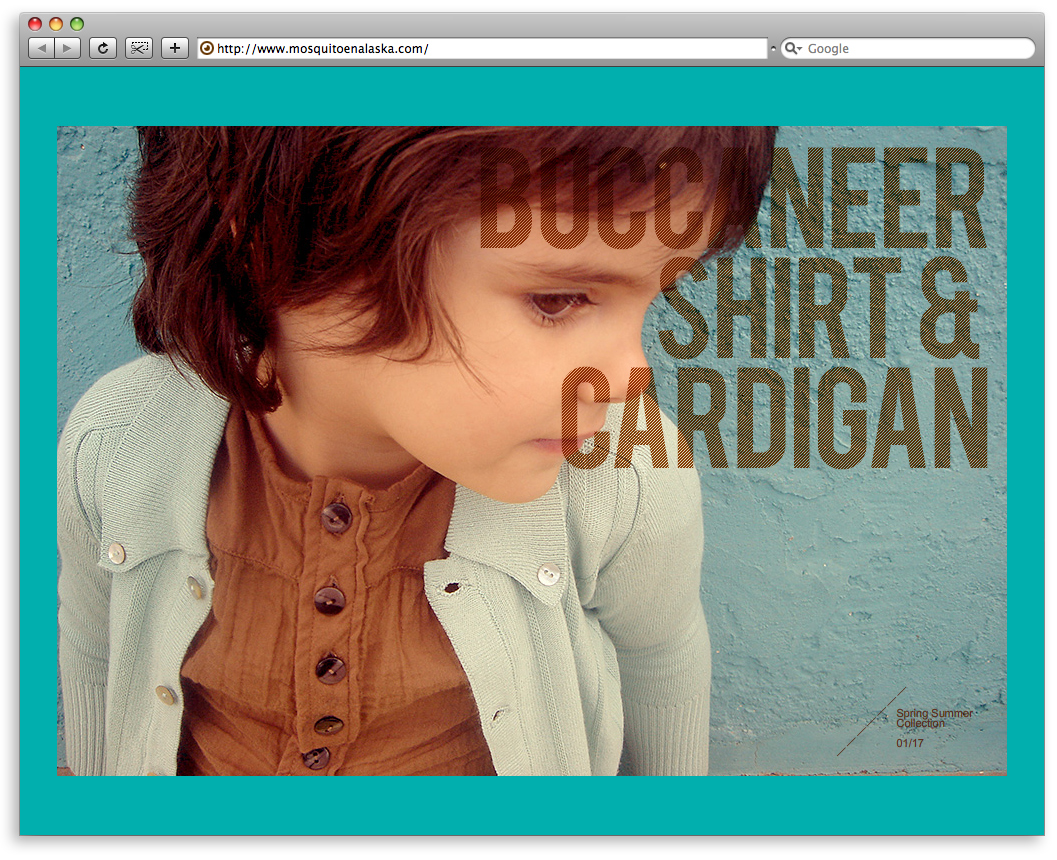Zoom the window using green button
Image resolution: width=1057 pixels, height=860 pixels.
click(x=77, y=24)
